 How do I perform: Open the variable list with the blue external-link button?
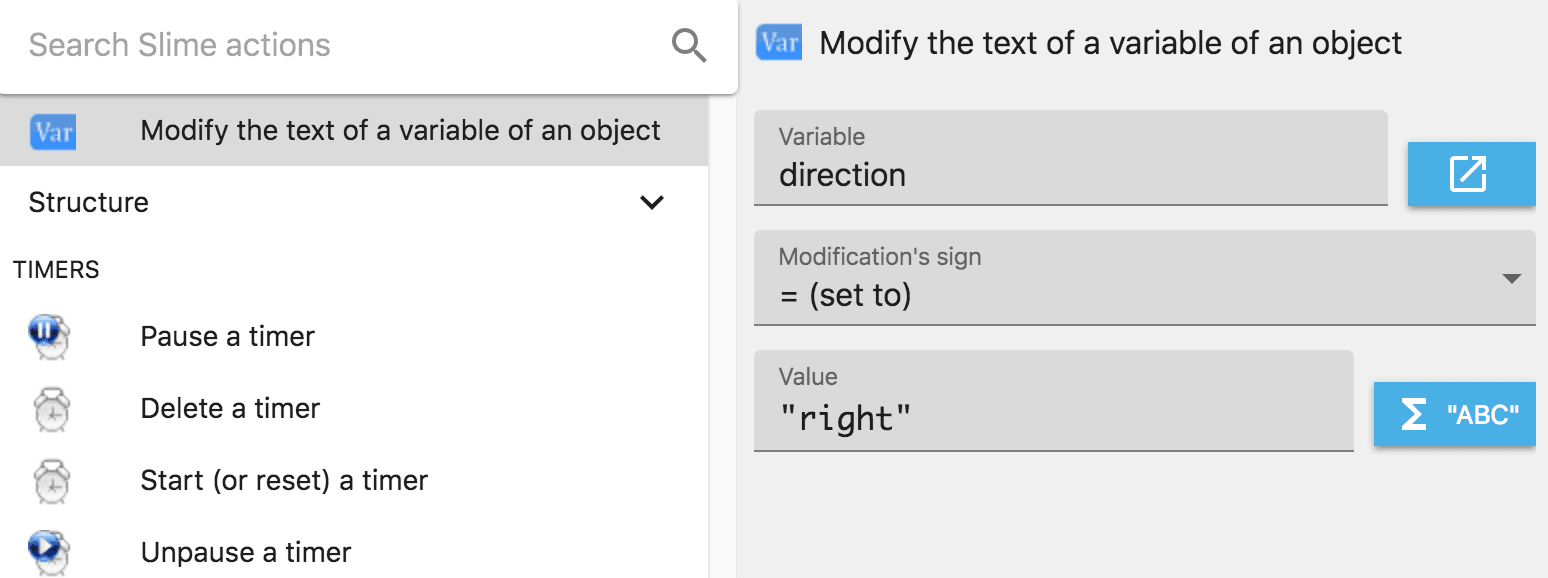[x=1469, y=174]
